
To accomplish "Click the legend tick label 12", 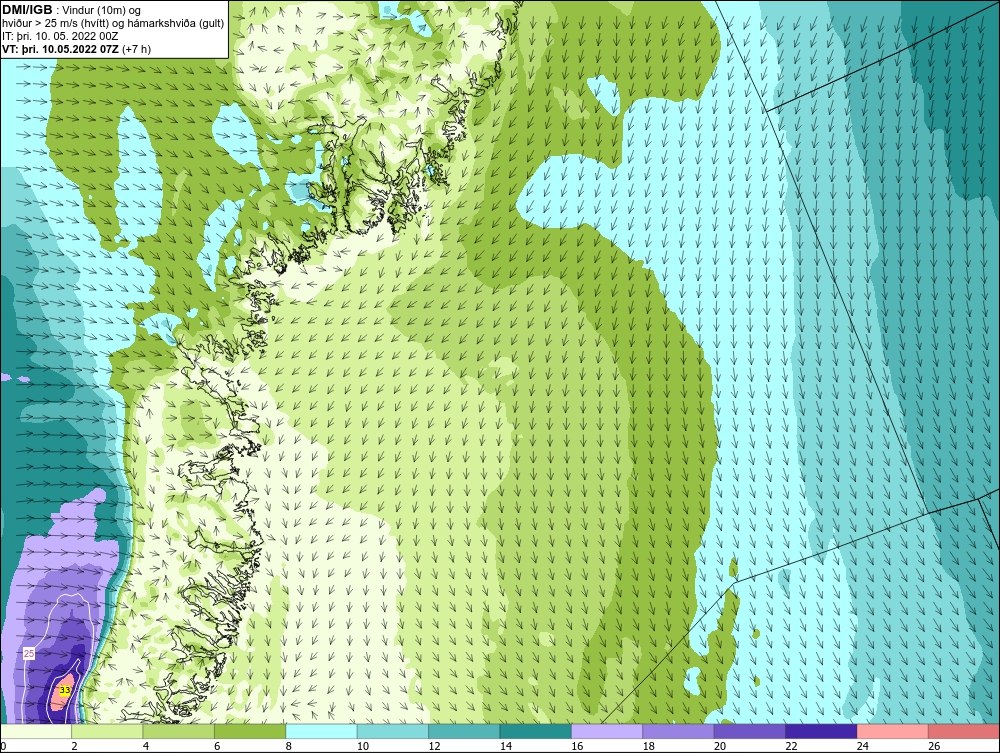I will point(434,746).
